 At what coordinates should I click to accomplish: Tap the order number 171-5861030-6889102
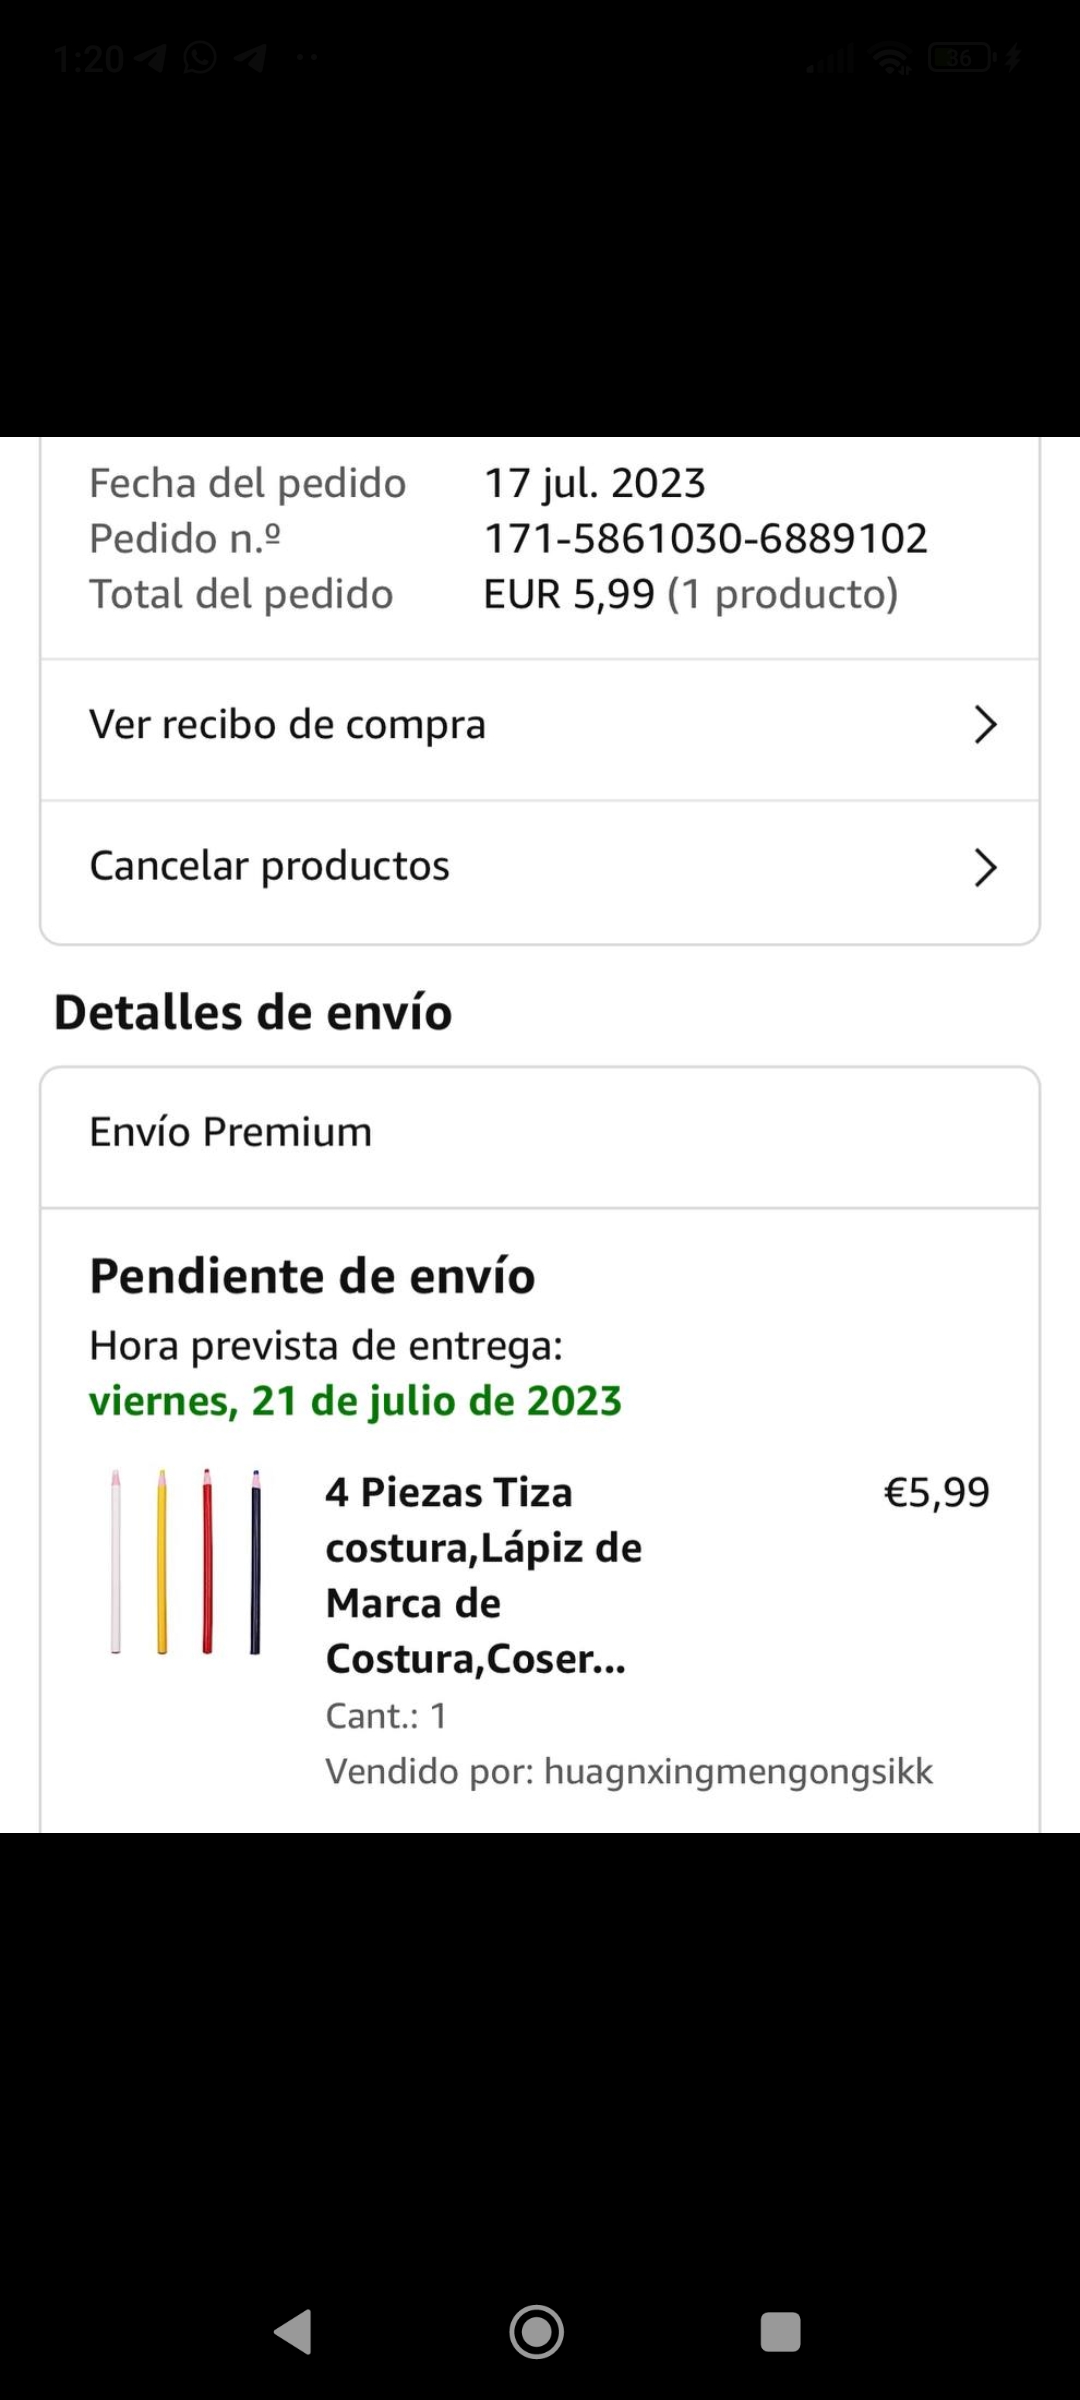(706, 538)
